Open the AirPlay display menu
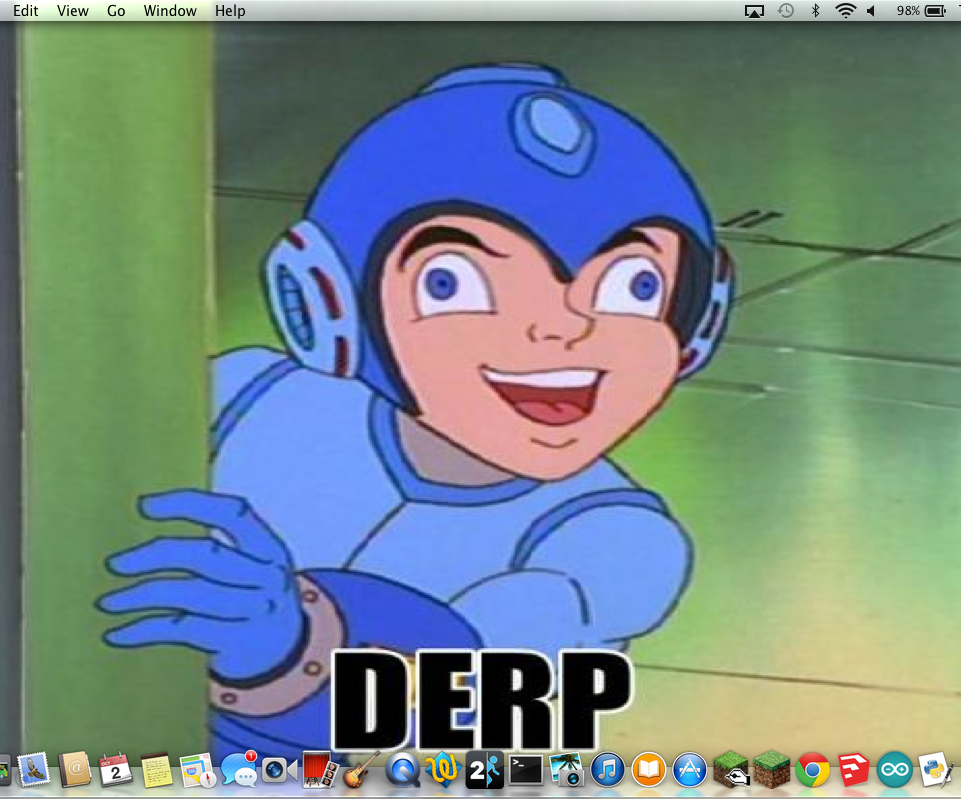 click(x=754, y=11)
